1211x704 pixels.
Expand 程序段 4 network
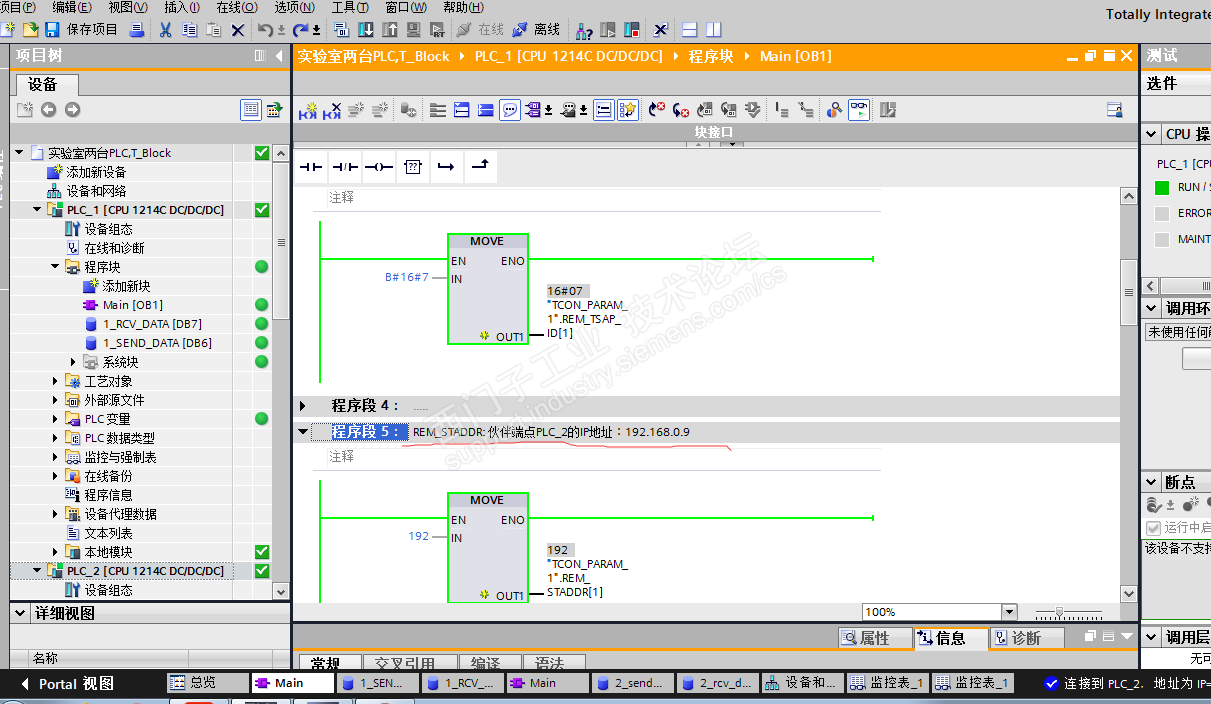pos(303,406)
